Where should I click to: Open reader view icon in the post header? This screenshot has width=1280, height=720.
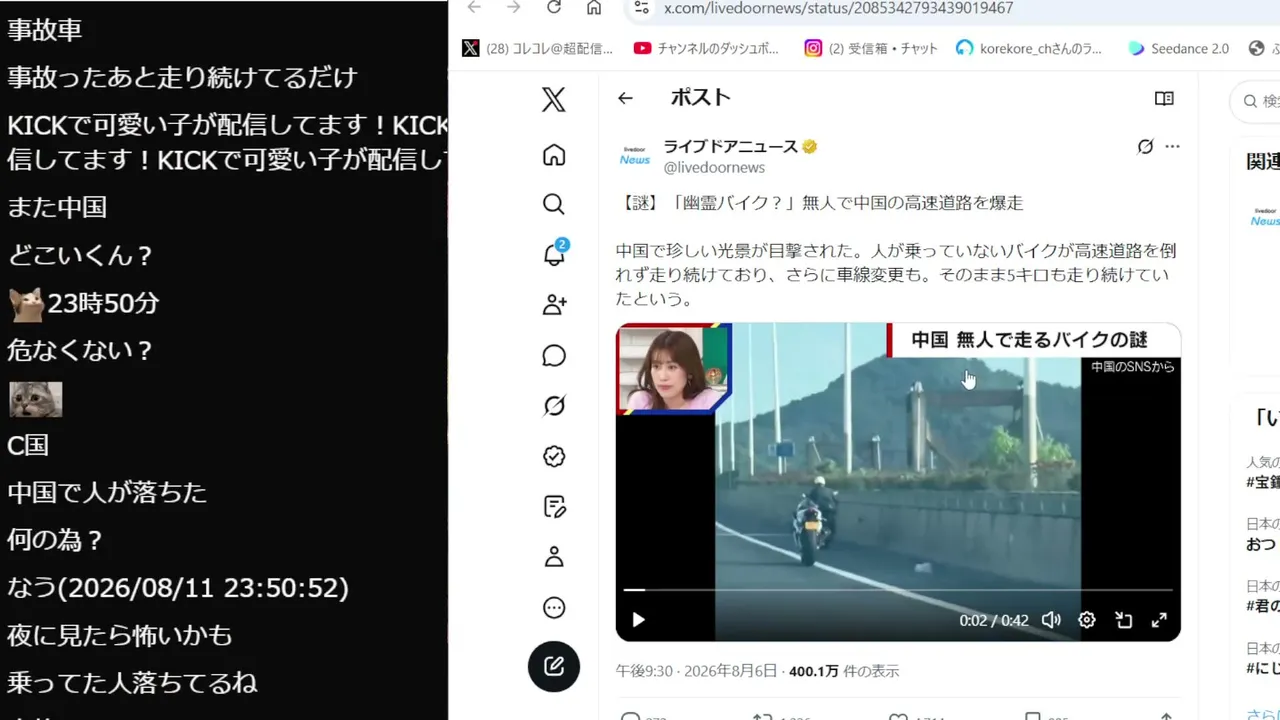click(1164, 98)
